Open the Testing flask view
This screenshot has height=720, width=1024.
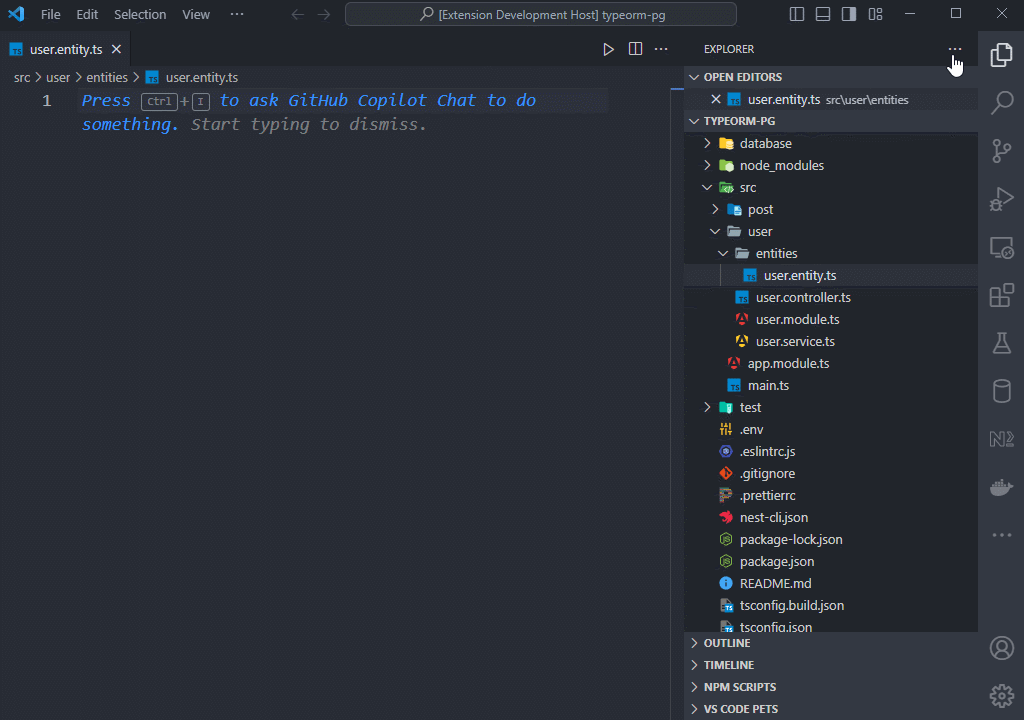click(x=1001, y=343)
